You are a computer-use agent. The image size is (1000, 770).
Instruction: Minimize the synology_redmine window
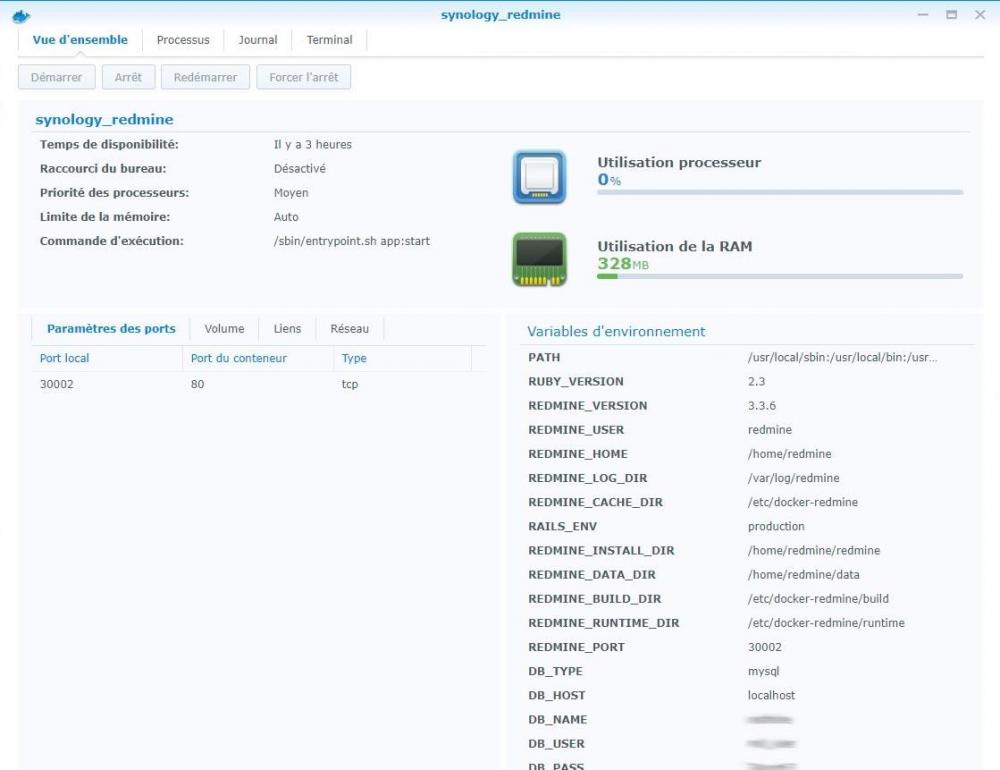pyautogui.click(x=924, y=15)
